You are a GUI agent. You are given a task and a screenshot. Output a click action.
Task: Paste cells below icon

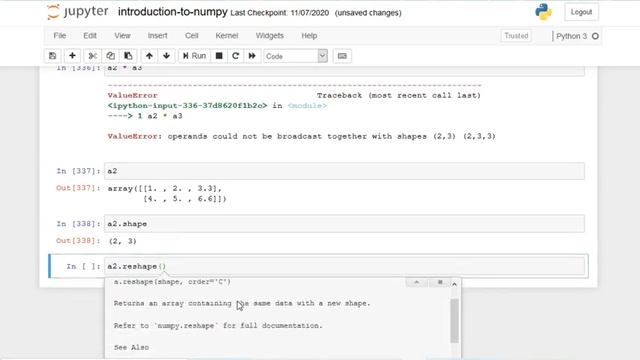point(128,56)
